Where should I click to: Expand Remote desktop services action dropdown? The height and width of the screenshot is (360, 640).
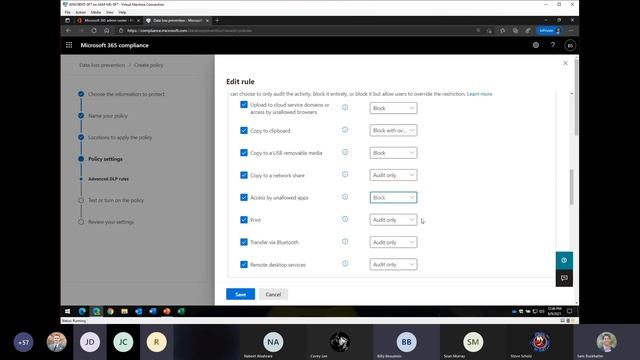(x=393, y=264)
